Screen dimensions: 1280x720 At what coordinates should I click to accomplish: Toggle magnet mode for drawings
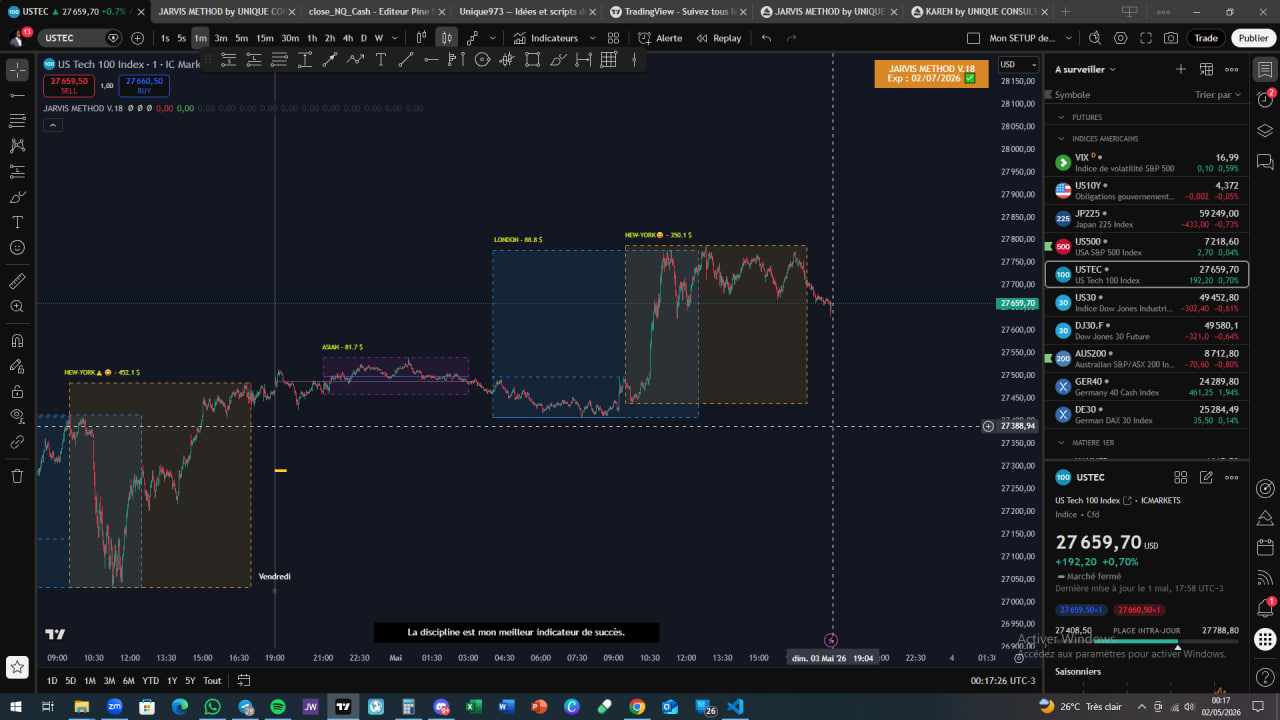(17, 341)
